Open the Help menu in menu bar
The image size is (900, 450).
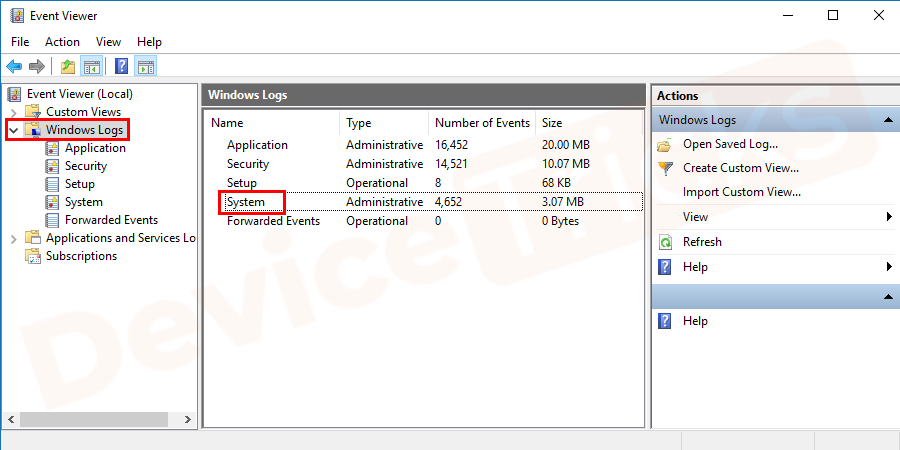[149, 42]
